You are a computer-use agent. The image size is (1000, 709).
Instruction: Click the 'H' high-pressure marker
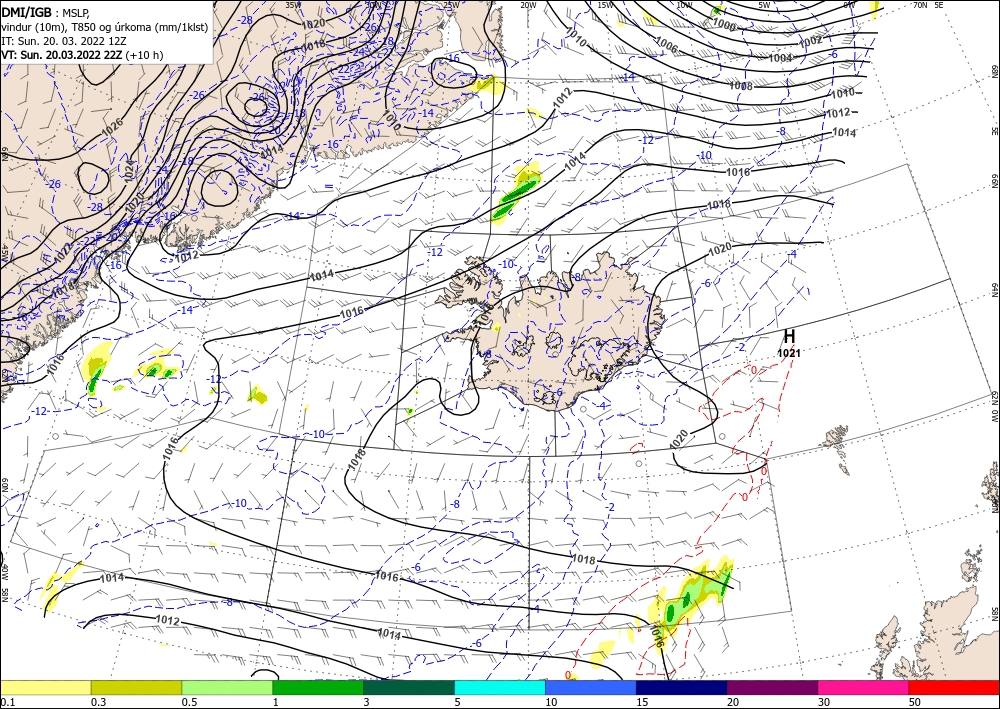pos(789,337)
